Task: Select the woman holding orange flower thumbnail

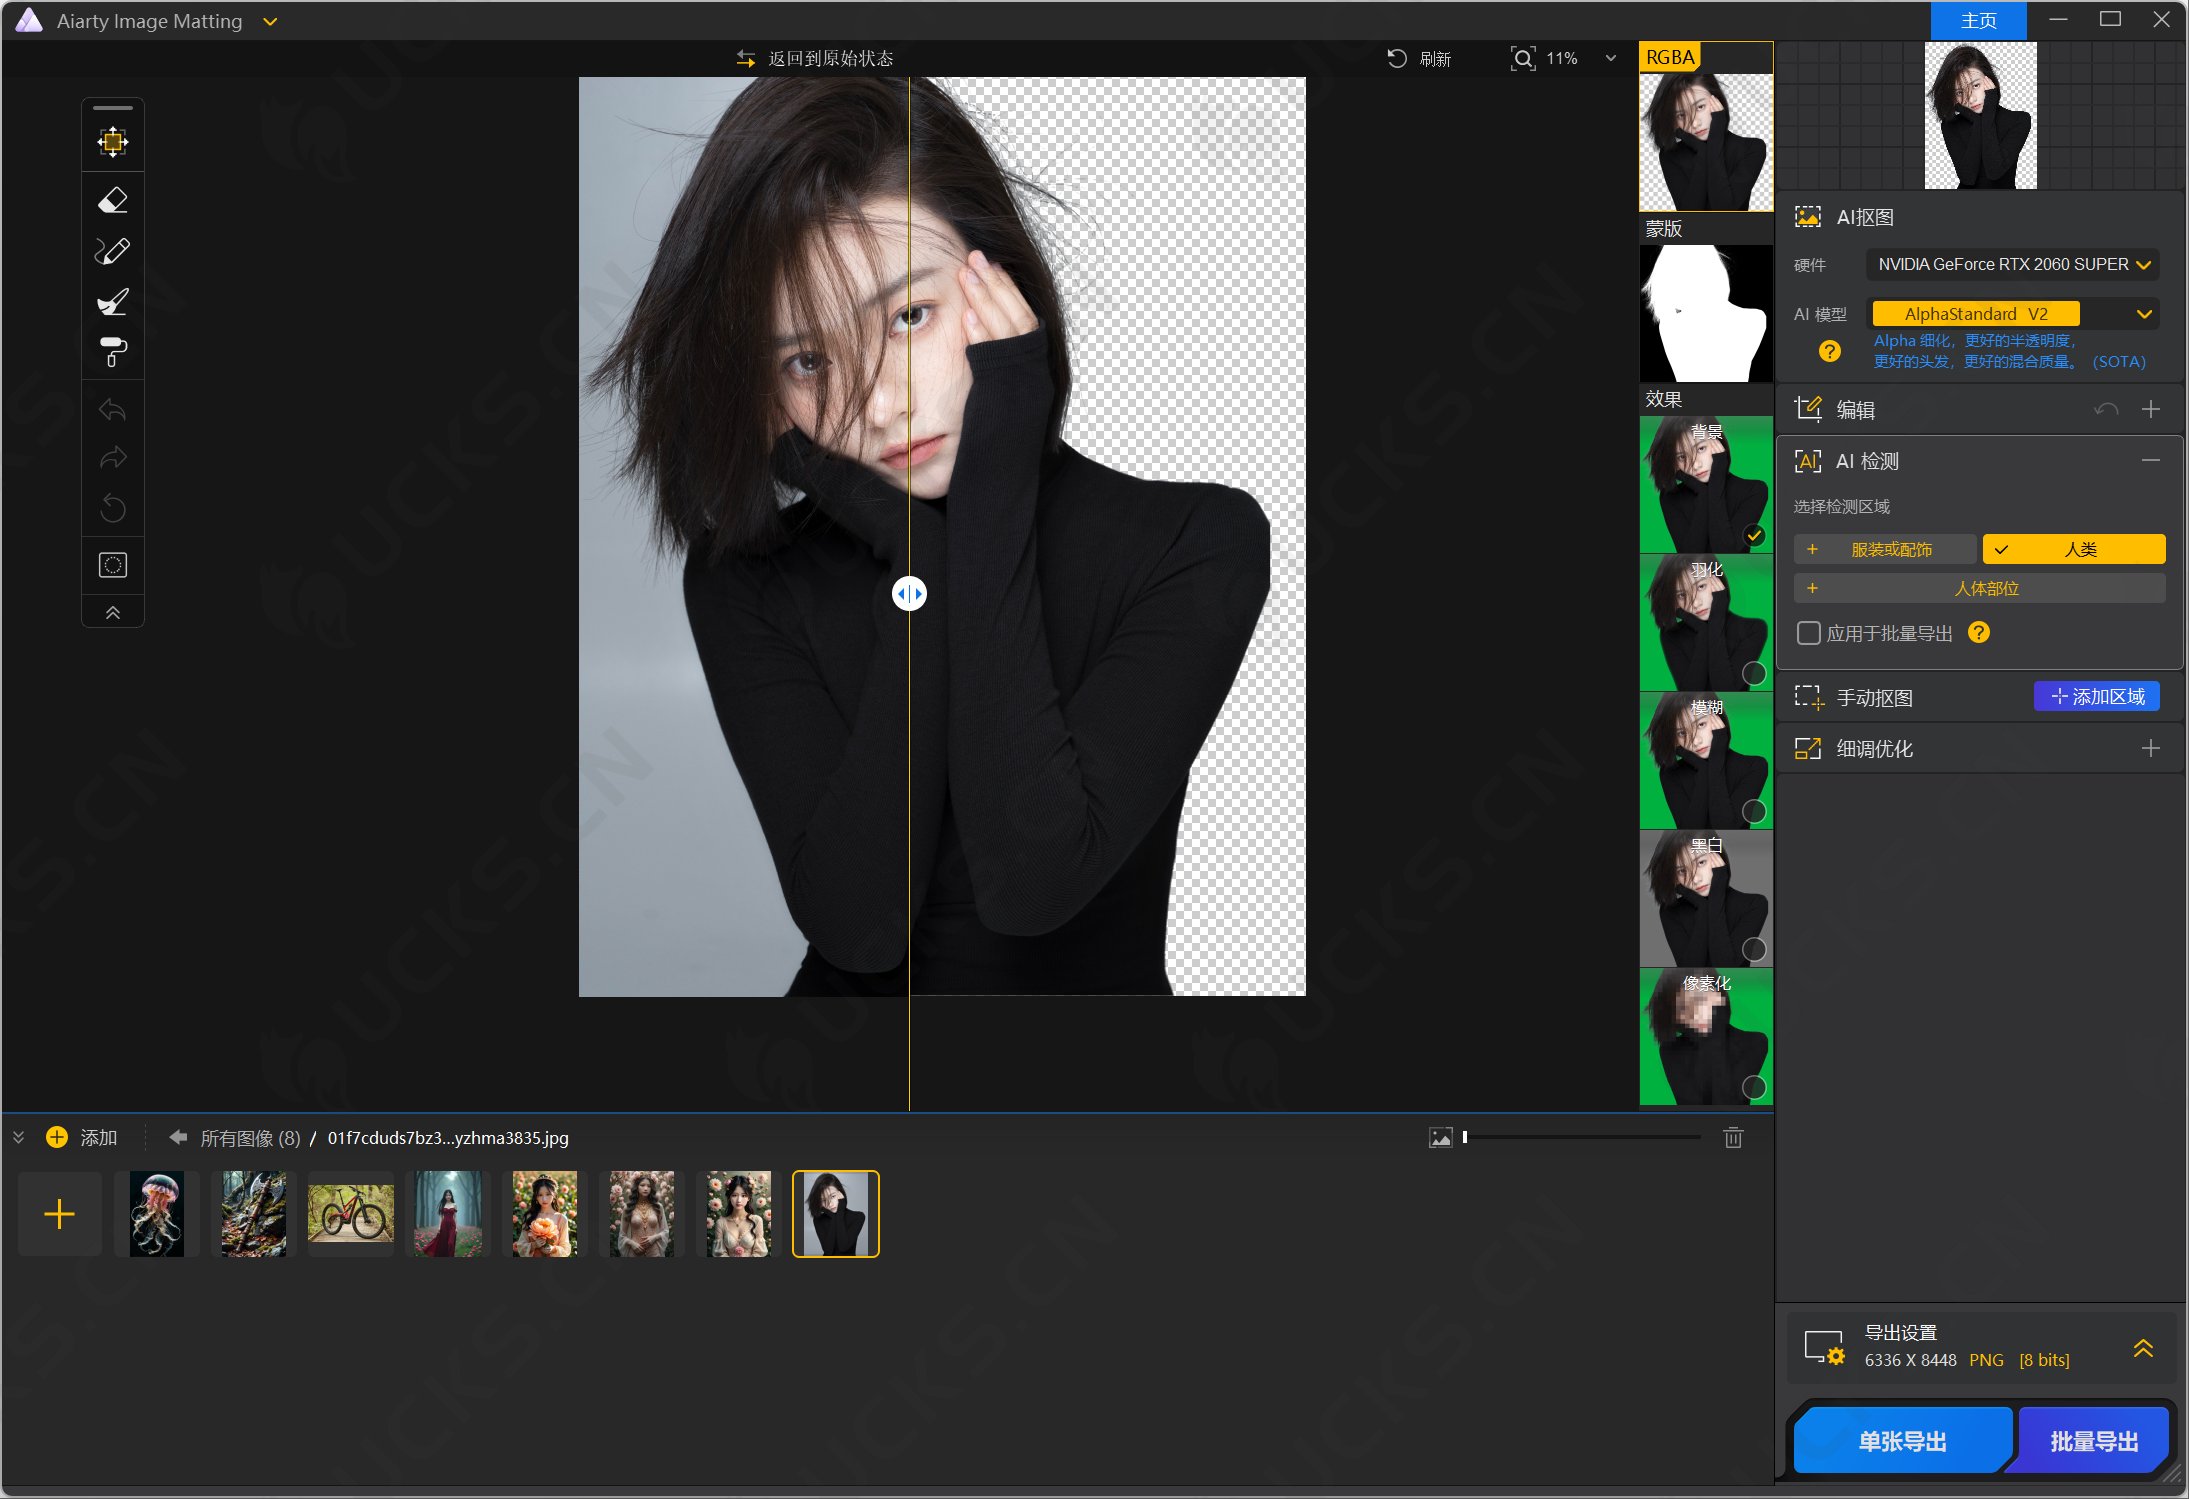Action: coord(545,1214)
